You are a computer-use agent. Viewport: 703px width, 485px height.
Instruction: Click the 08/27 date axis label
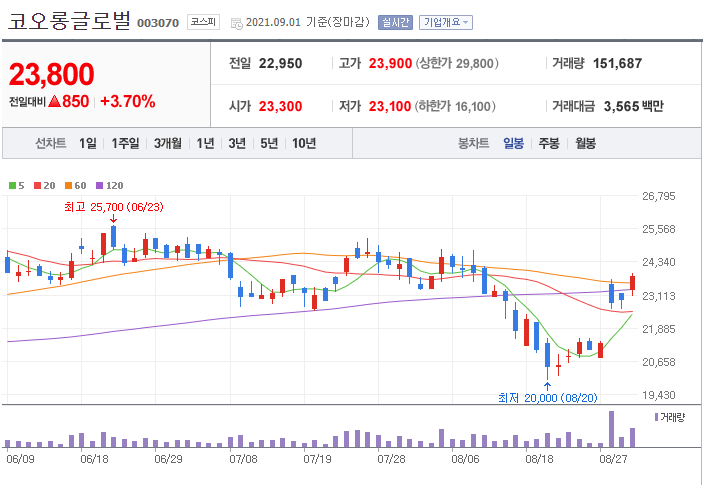pos(613,459)
